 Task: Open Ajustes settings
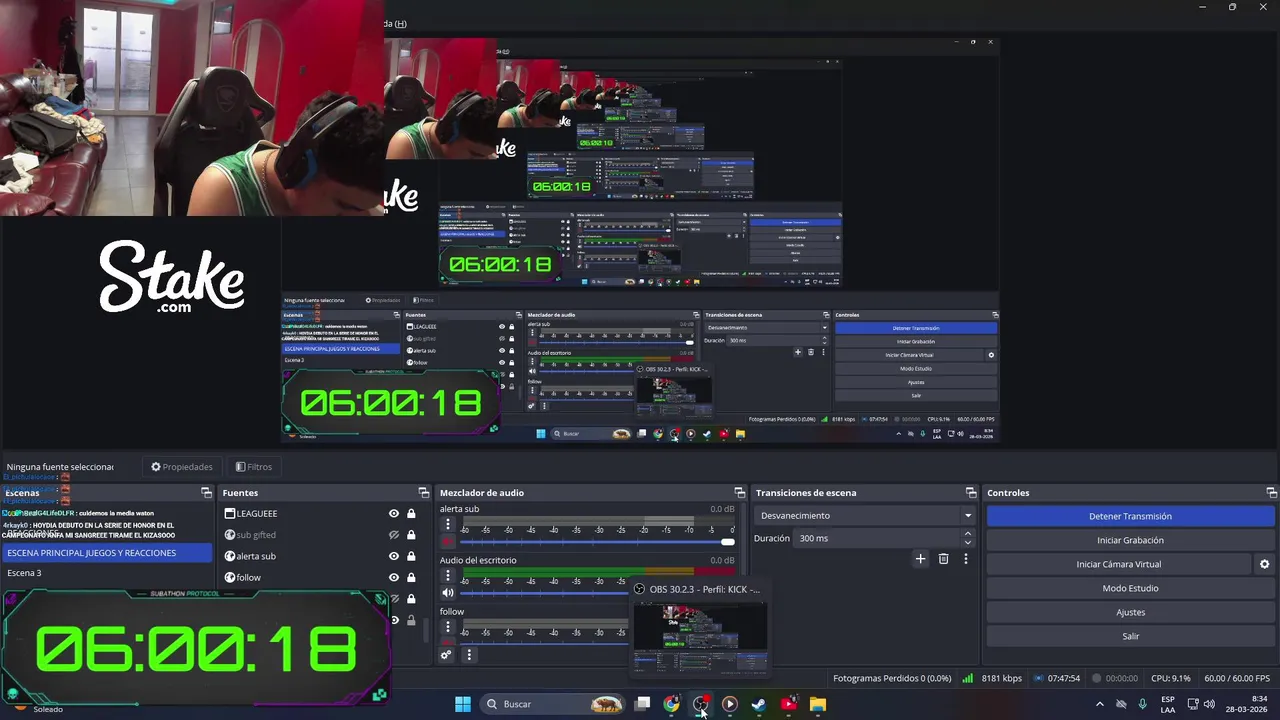pyautogui.click(x=1130, y=612)
